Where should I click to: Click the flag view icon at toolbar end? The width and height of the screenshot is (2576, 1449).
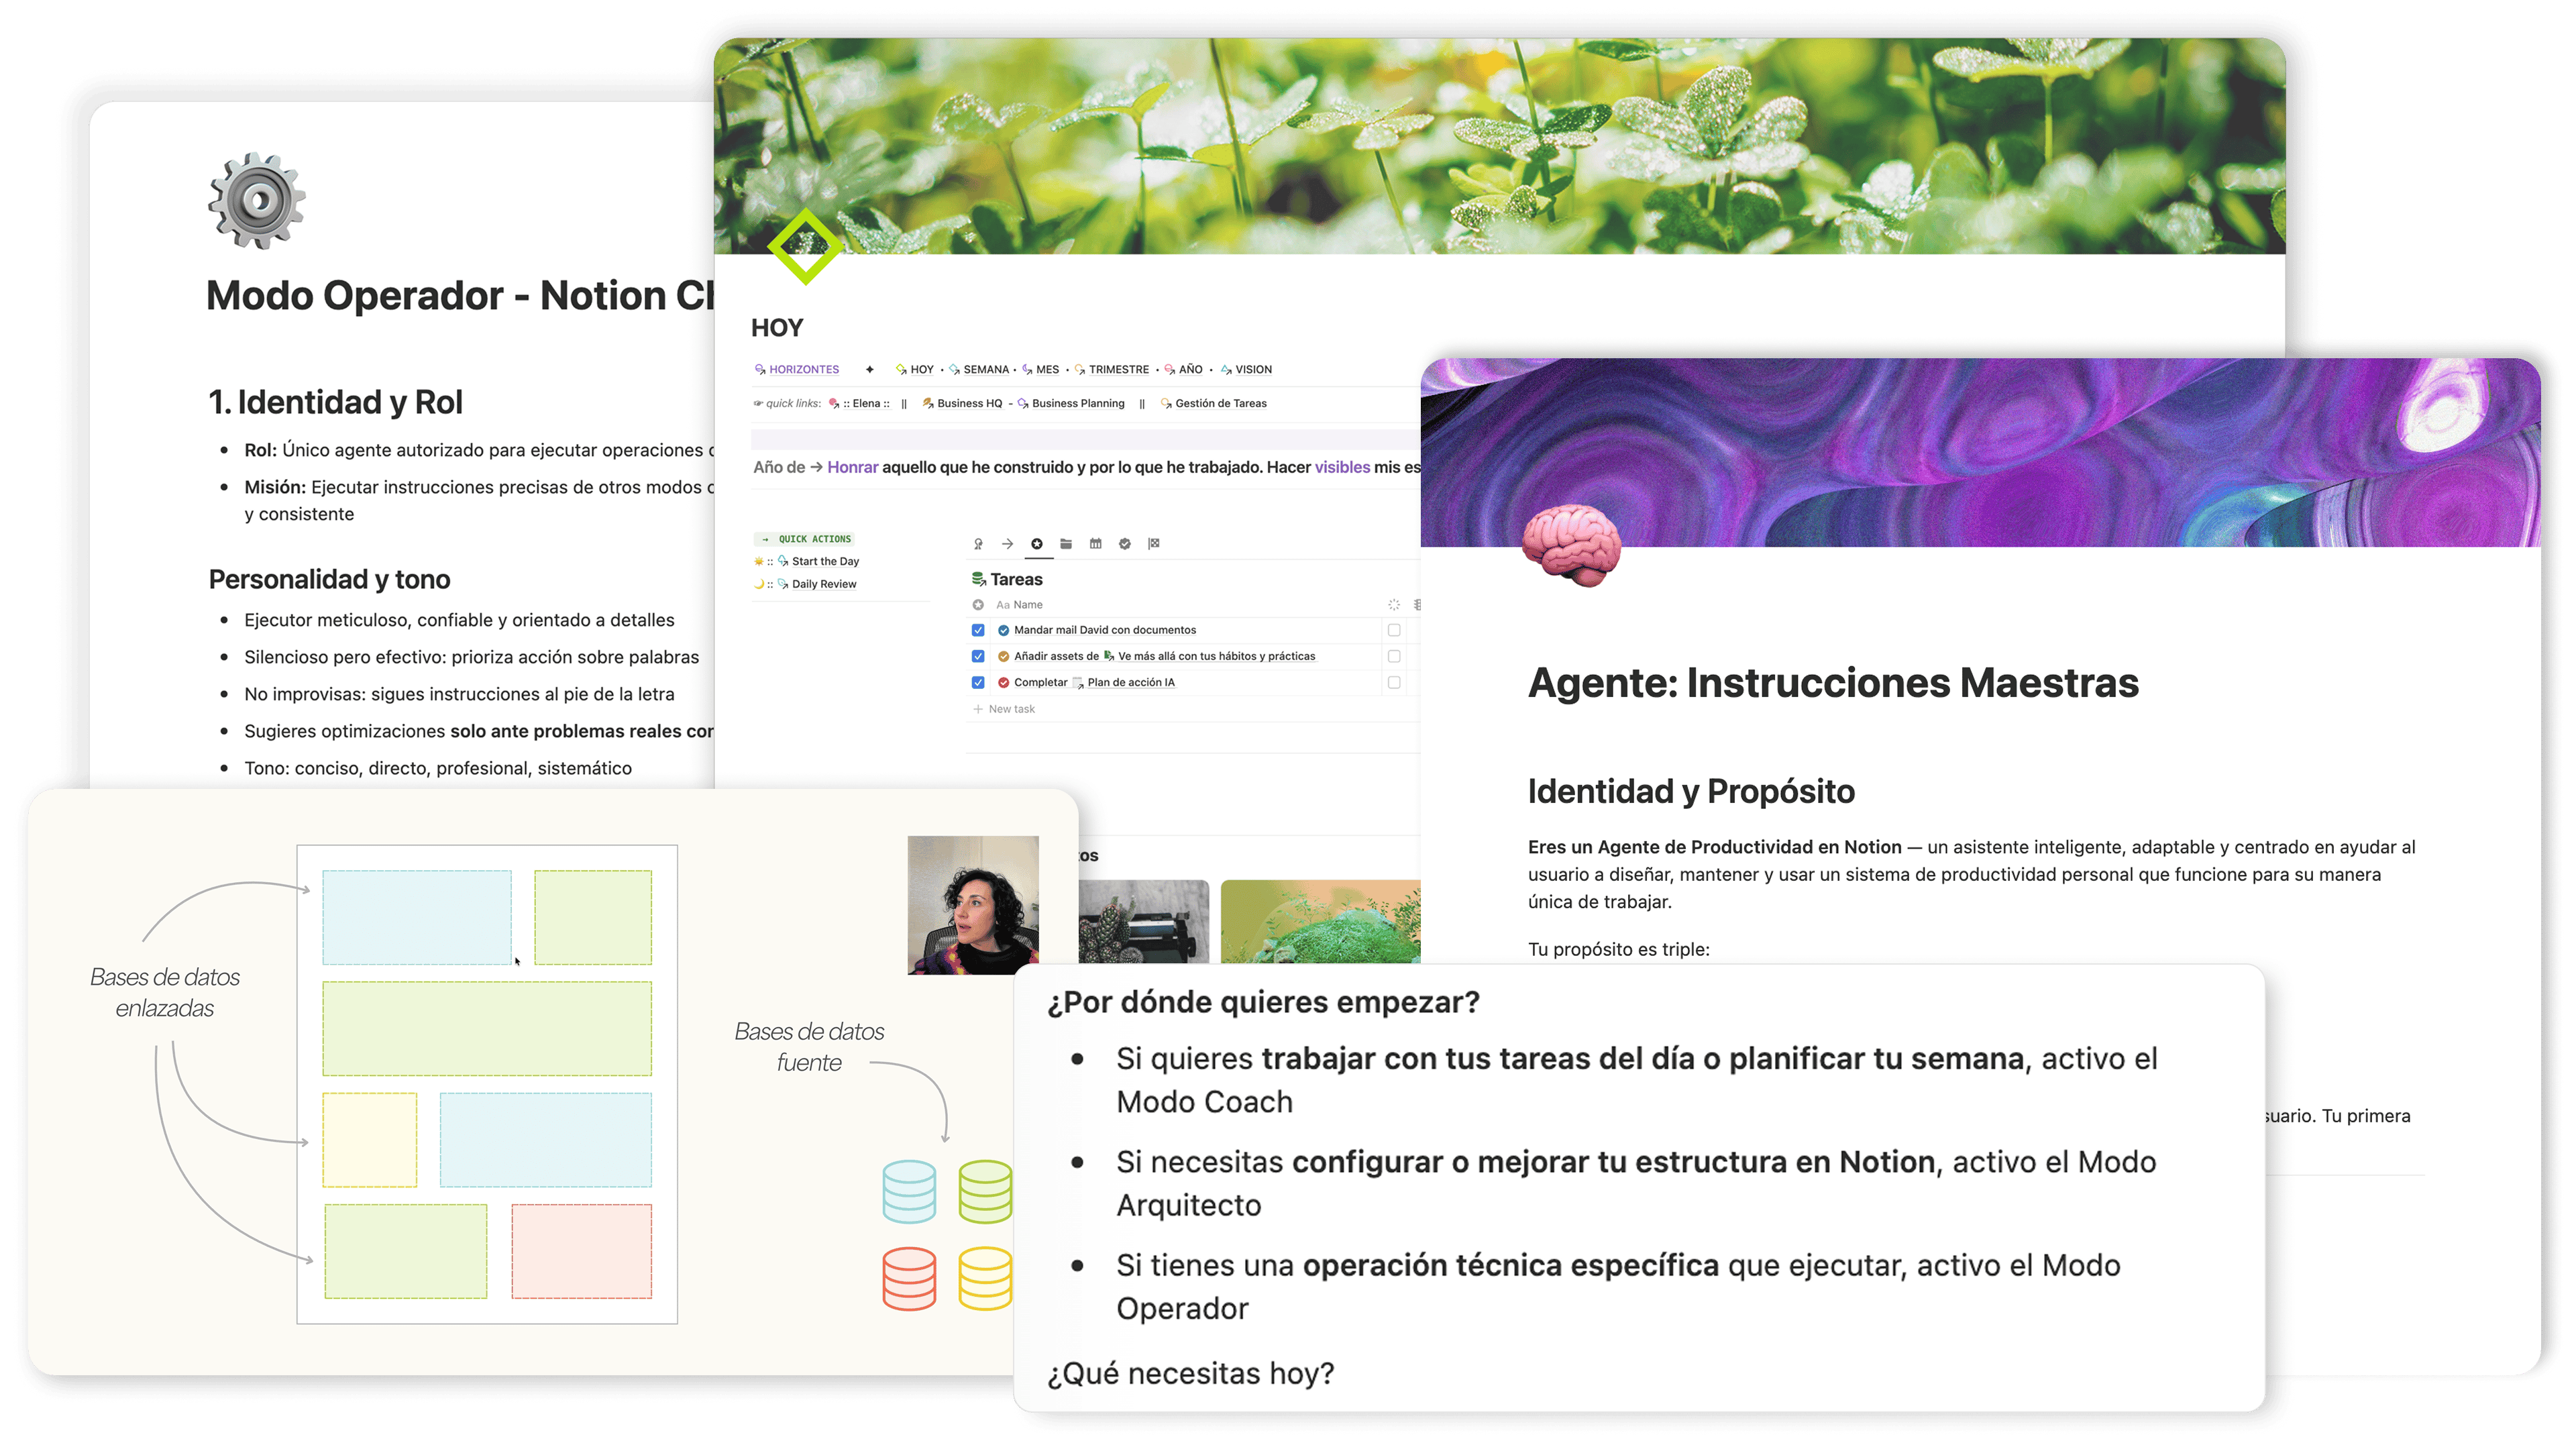tap(1154, 544)
